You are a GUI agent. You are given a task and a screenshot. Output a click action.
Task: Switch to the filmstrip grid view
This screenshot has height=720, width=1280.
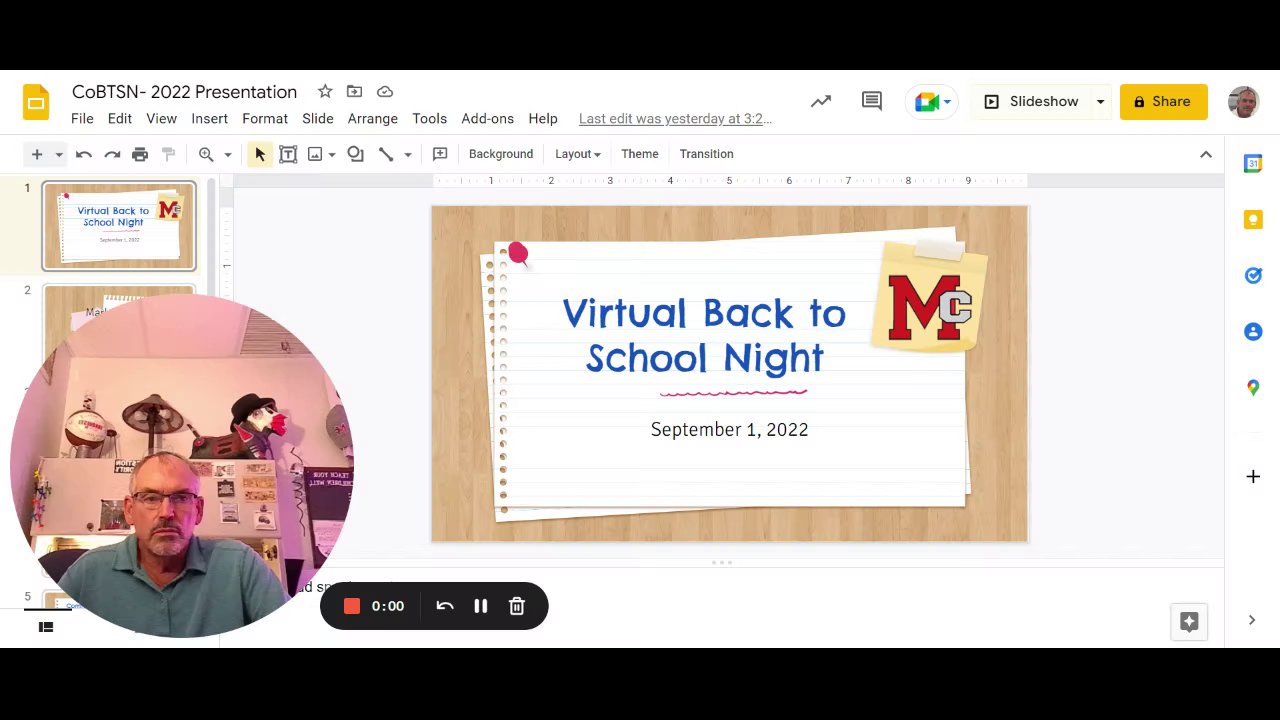[x=45, y=627]
